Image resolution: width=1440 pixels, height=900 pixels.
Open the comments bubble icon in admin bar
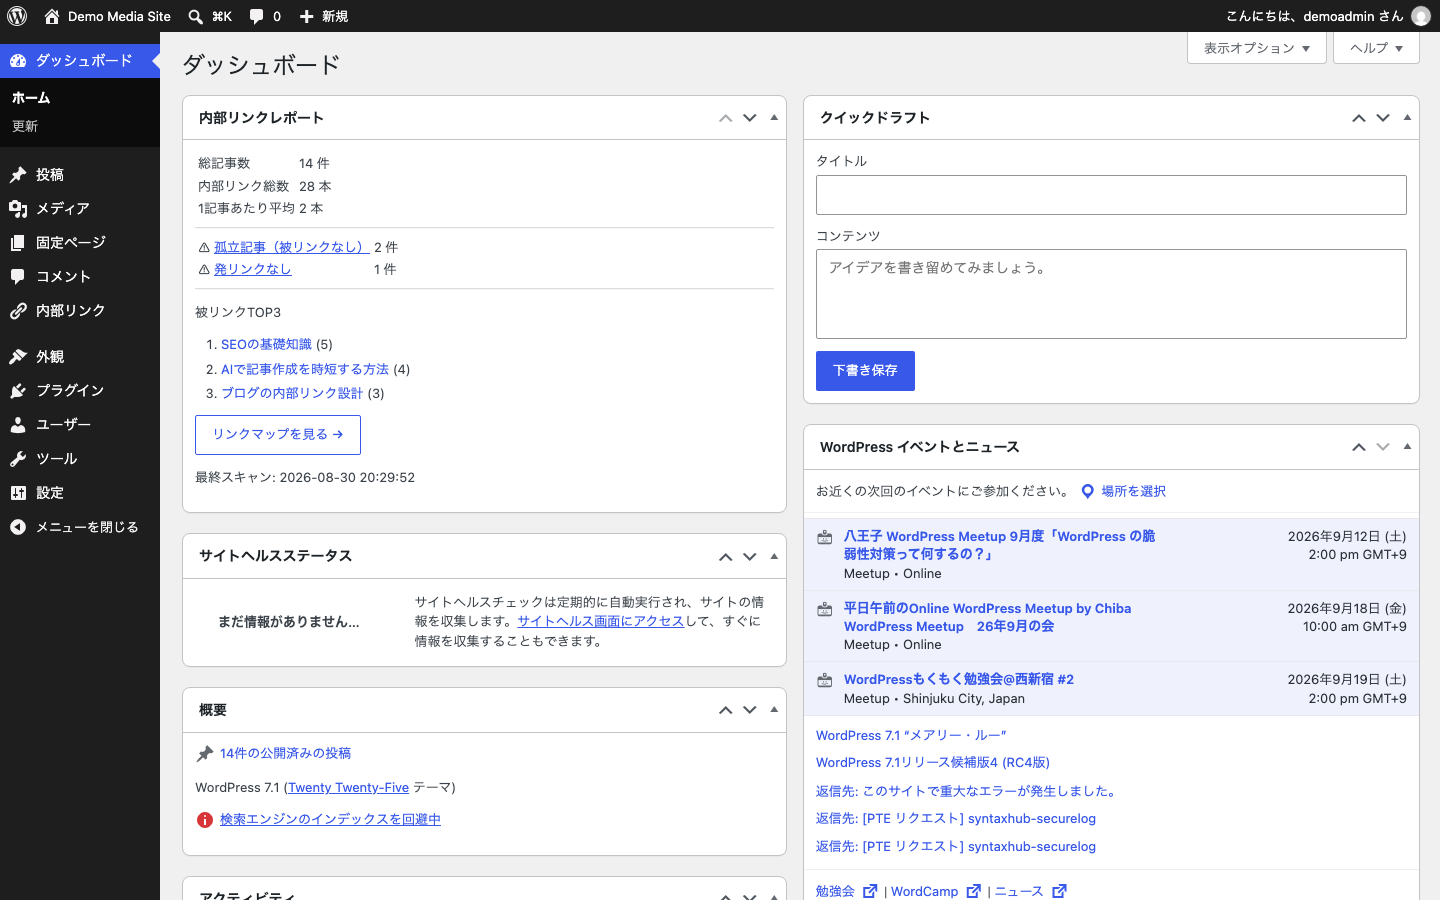[x=257, y=16]
